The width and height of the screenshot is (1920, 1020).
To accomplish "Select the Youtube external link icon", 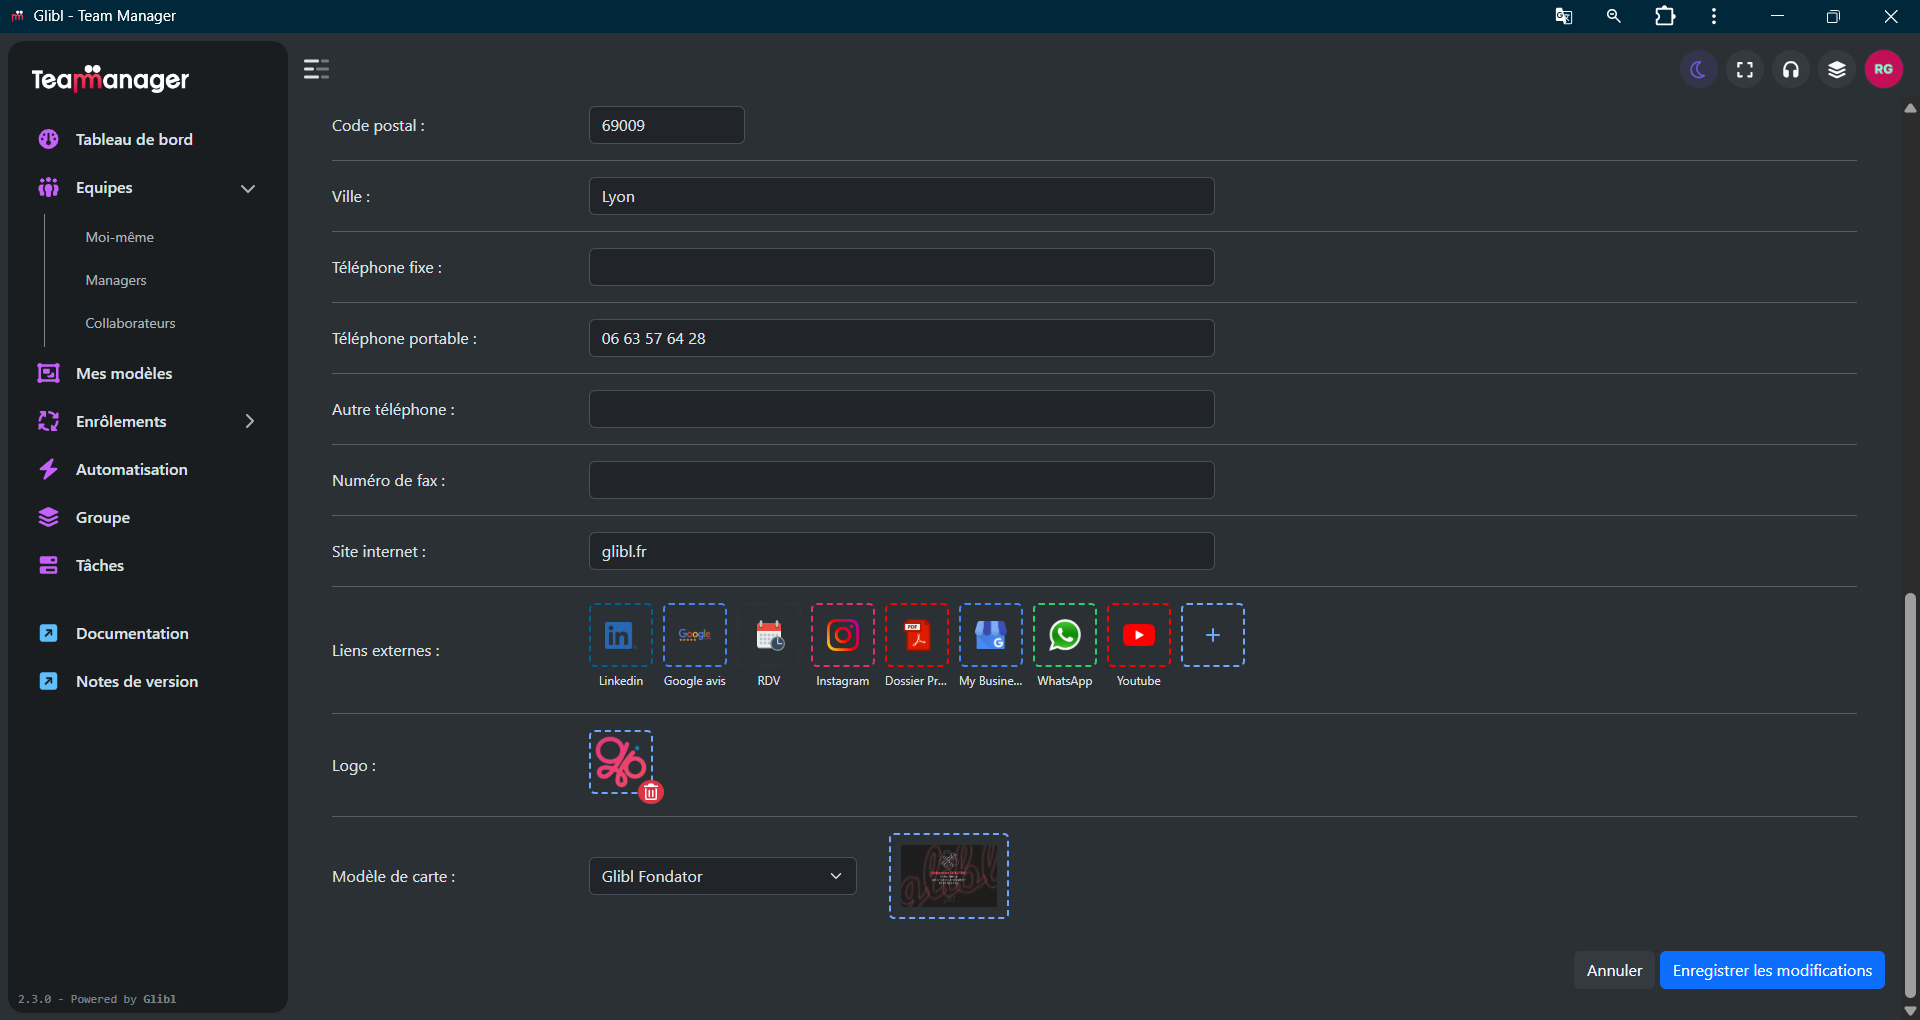I will (1138, 635).
